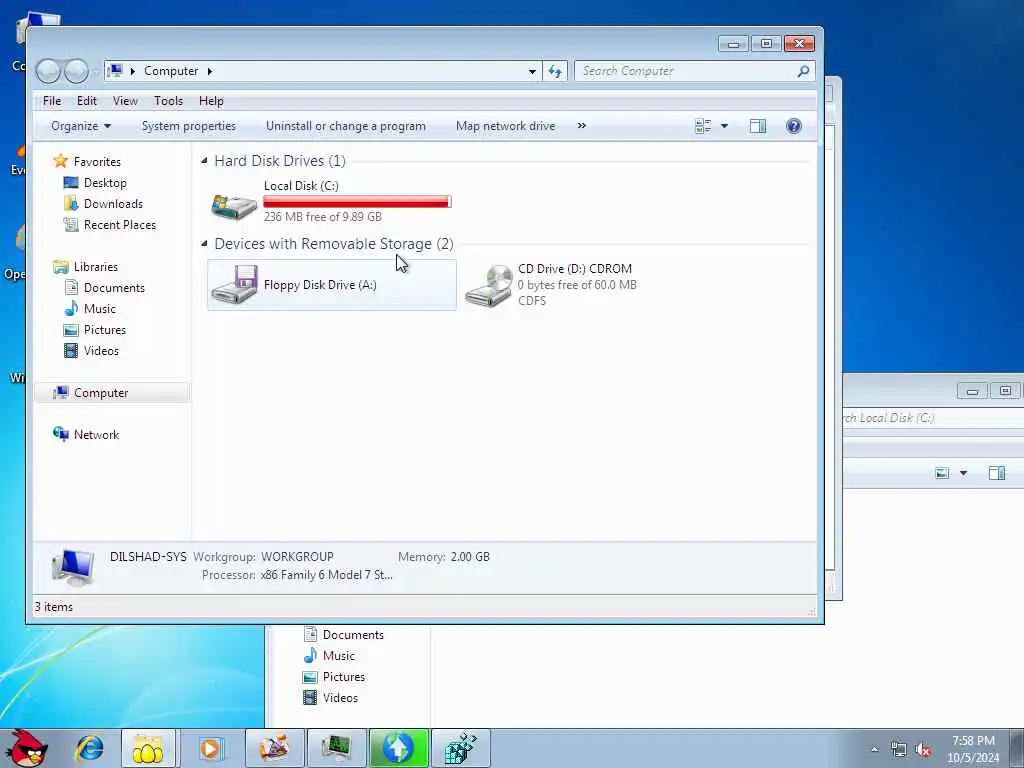
Task: Launch Internet Explorer from the taskbar
Action: (89, 748)
